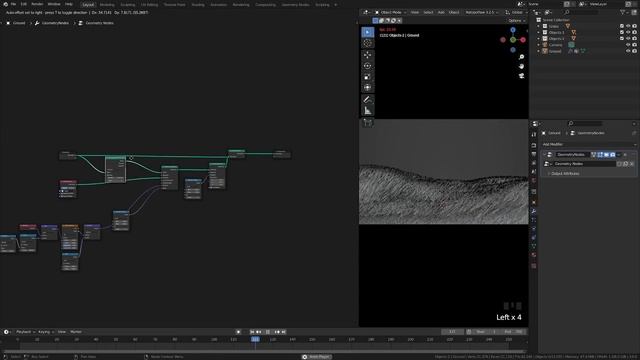Remove the GeometryNodes modifier with X button
The image size is (640, 360).
625,155
